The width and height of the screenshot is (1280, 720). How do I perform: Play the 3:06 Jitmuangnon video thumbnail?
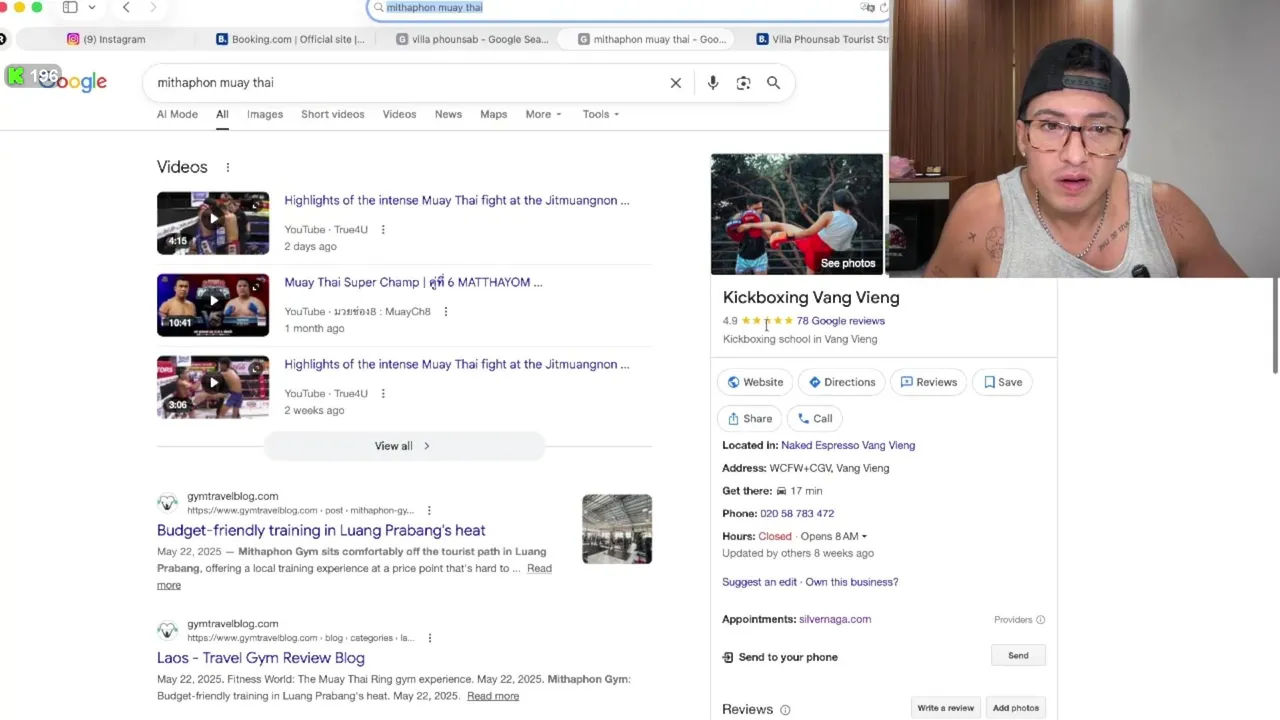pos(213,386)
